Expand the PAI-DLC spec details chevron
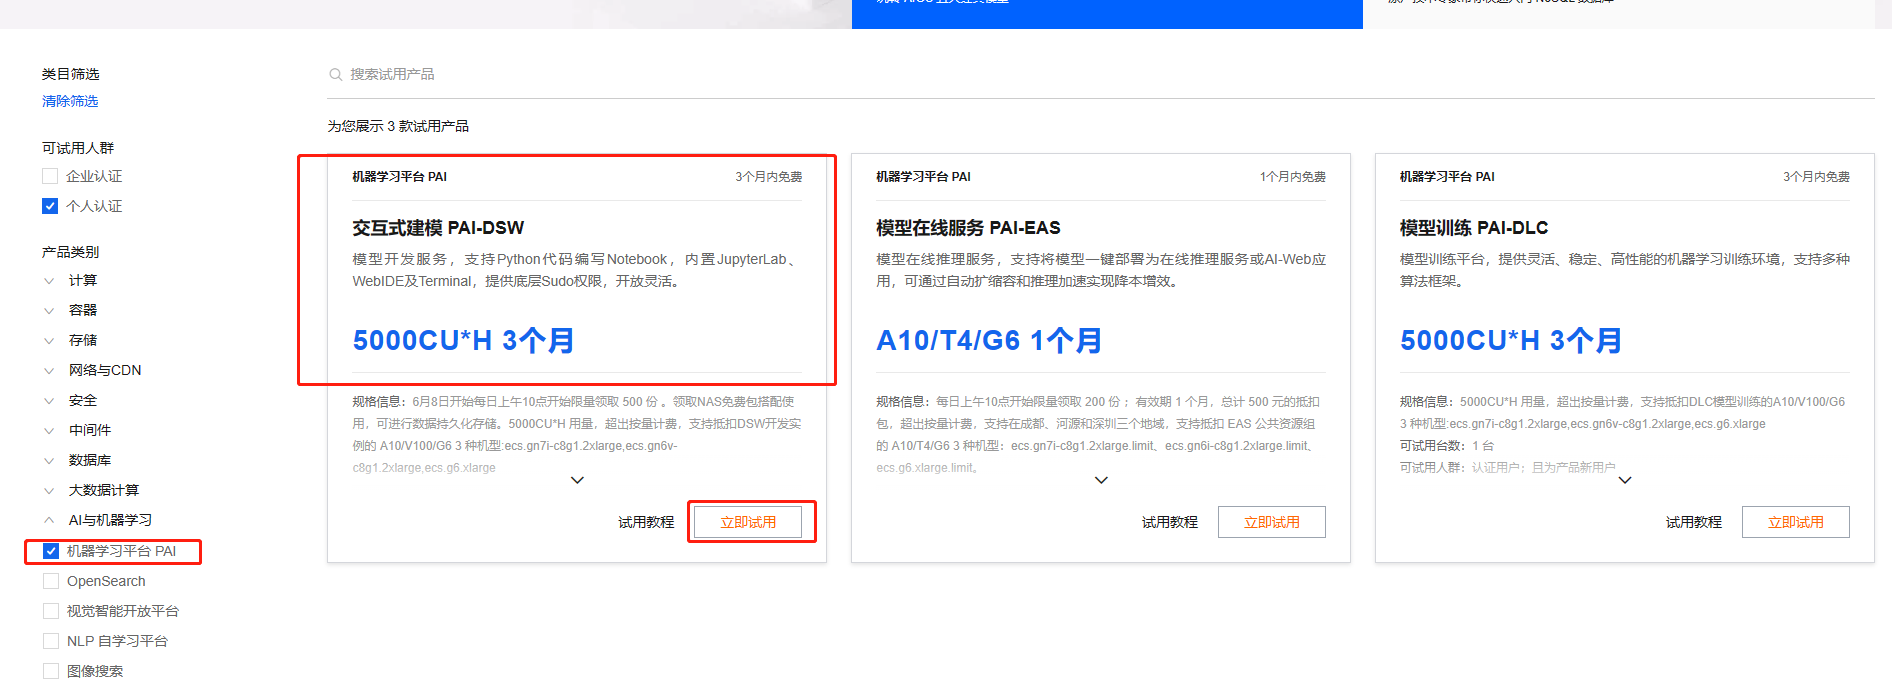The width and height of the screenshot is (1892, 685). tap(1625, 480)
